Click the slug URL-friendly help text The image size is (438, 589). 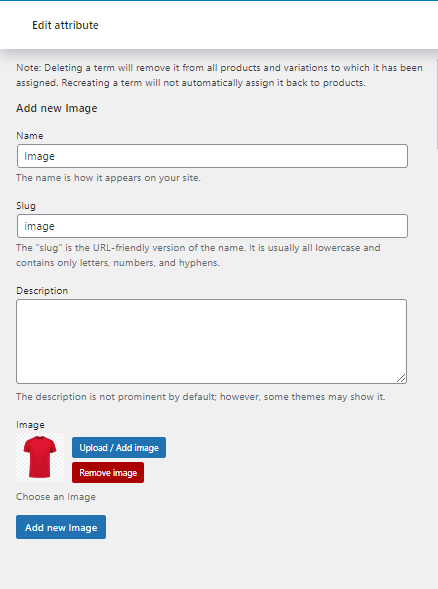coord(198,255)
